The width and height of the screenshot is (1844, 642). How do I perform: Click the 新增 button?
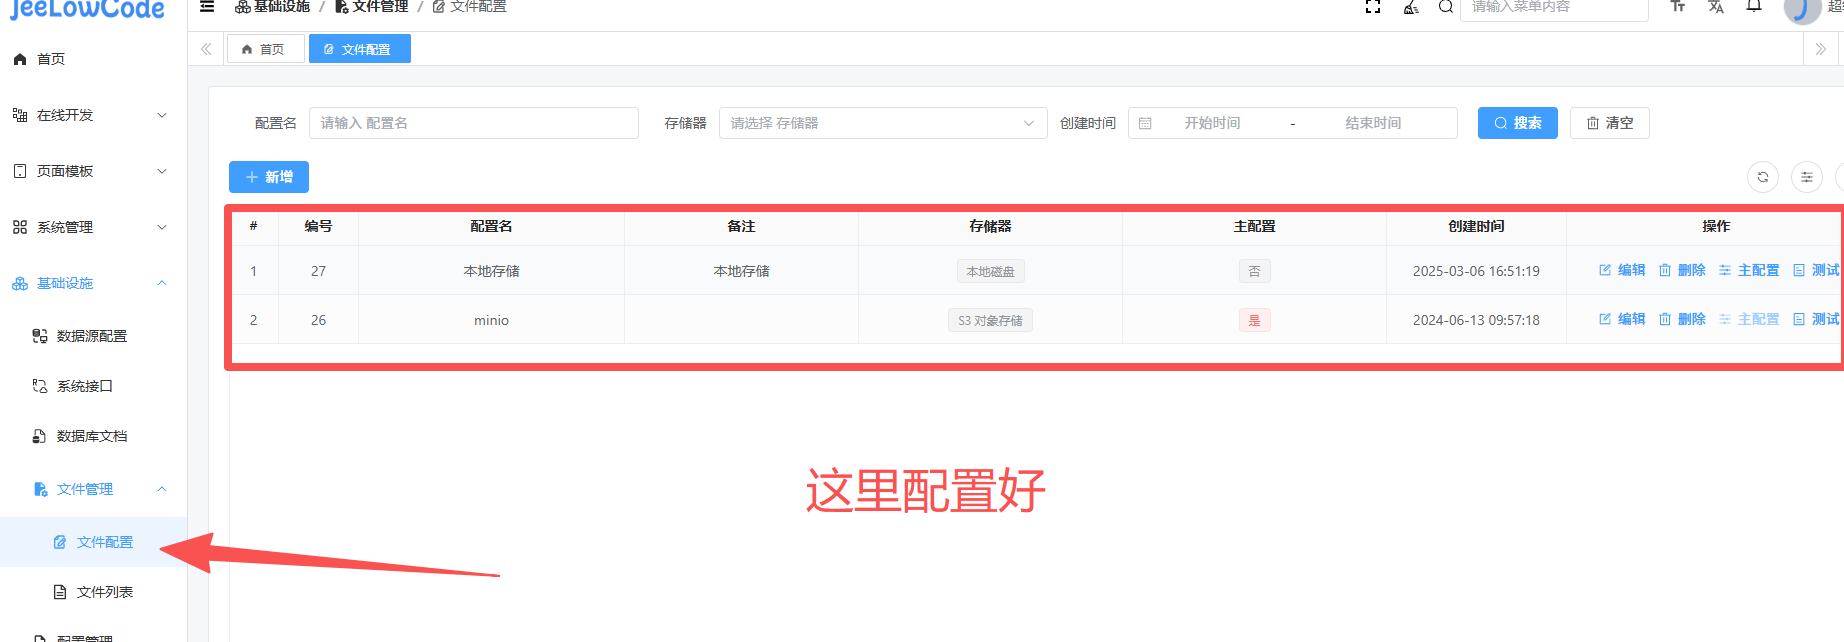coord(269,177)
